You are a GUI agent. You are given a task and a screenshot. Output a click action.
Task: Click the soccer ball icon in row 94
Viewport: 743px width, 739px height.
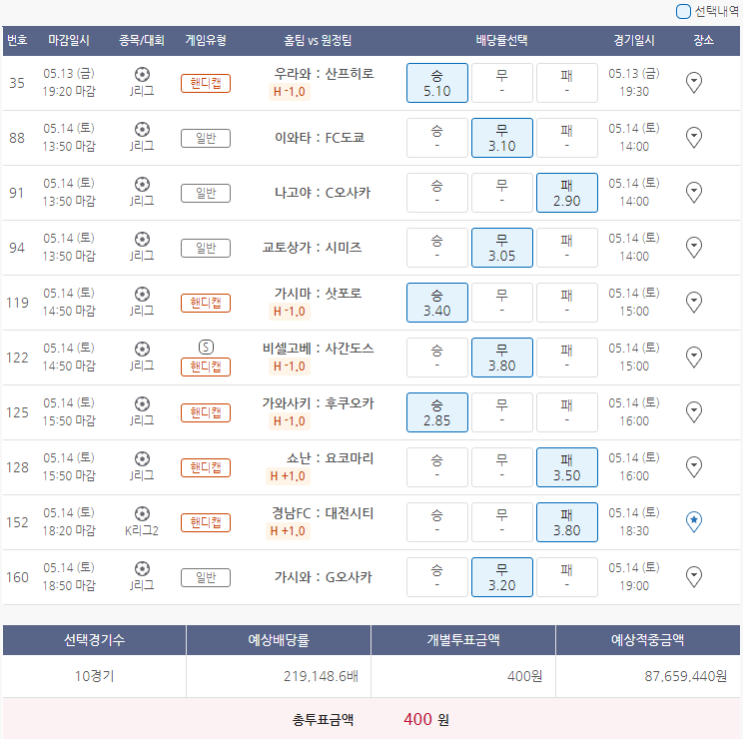pyautogui.click(x=142, y=239)
